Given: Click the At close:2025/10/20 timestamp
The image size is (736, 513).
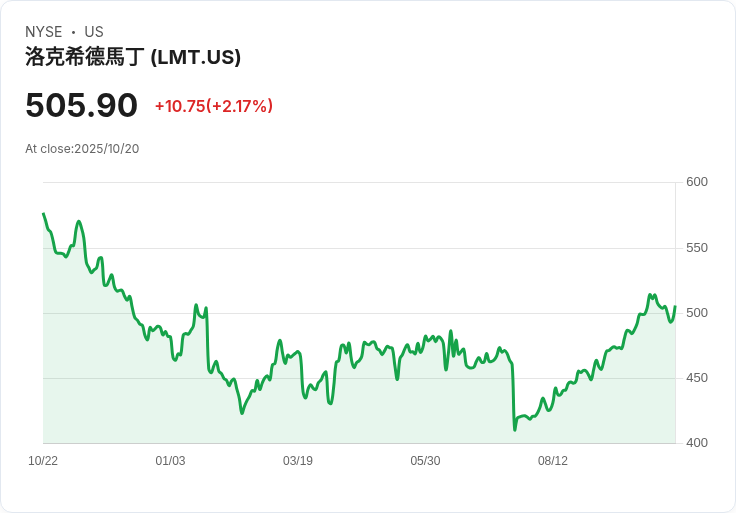Looking at the screenshot, I should click(82, 149).
